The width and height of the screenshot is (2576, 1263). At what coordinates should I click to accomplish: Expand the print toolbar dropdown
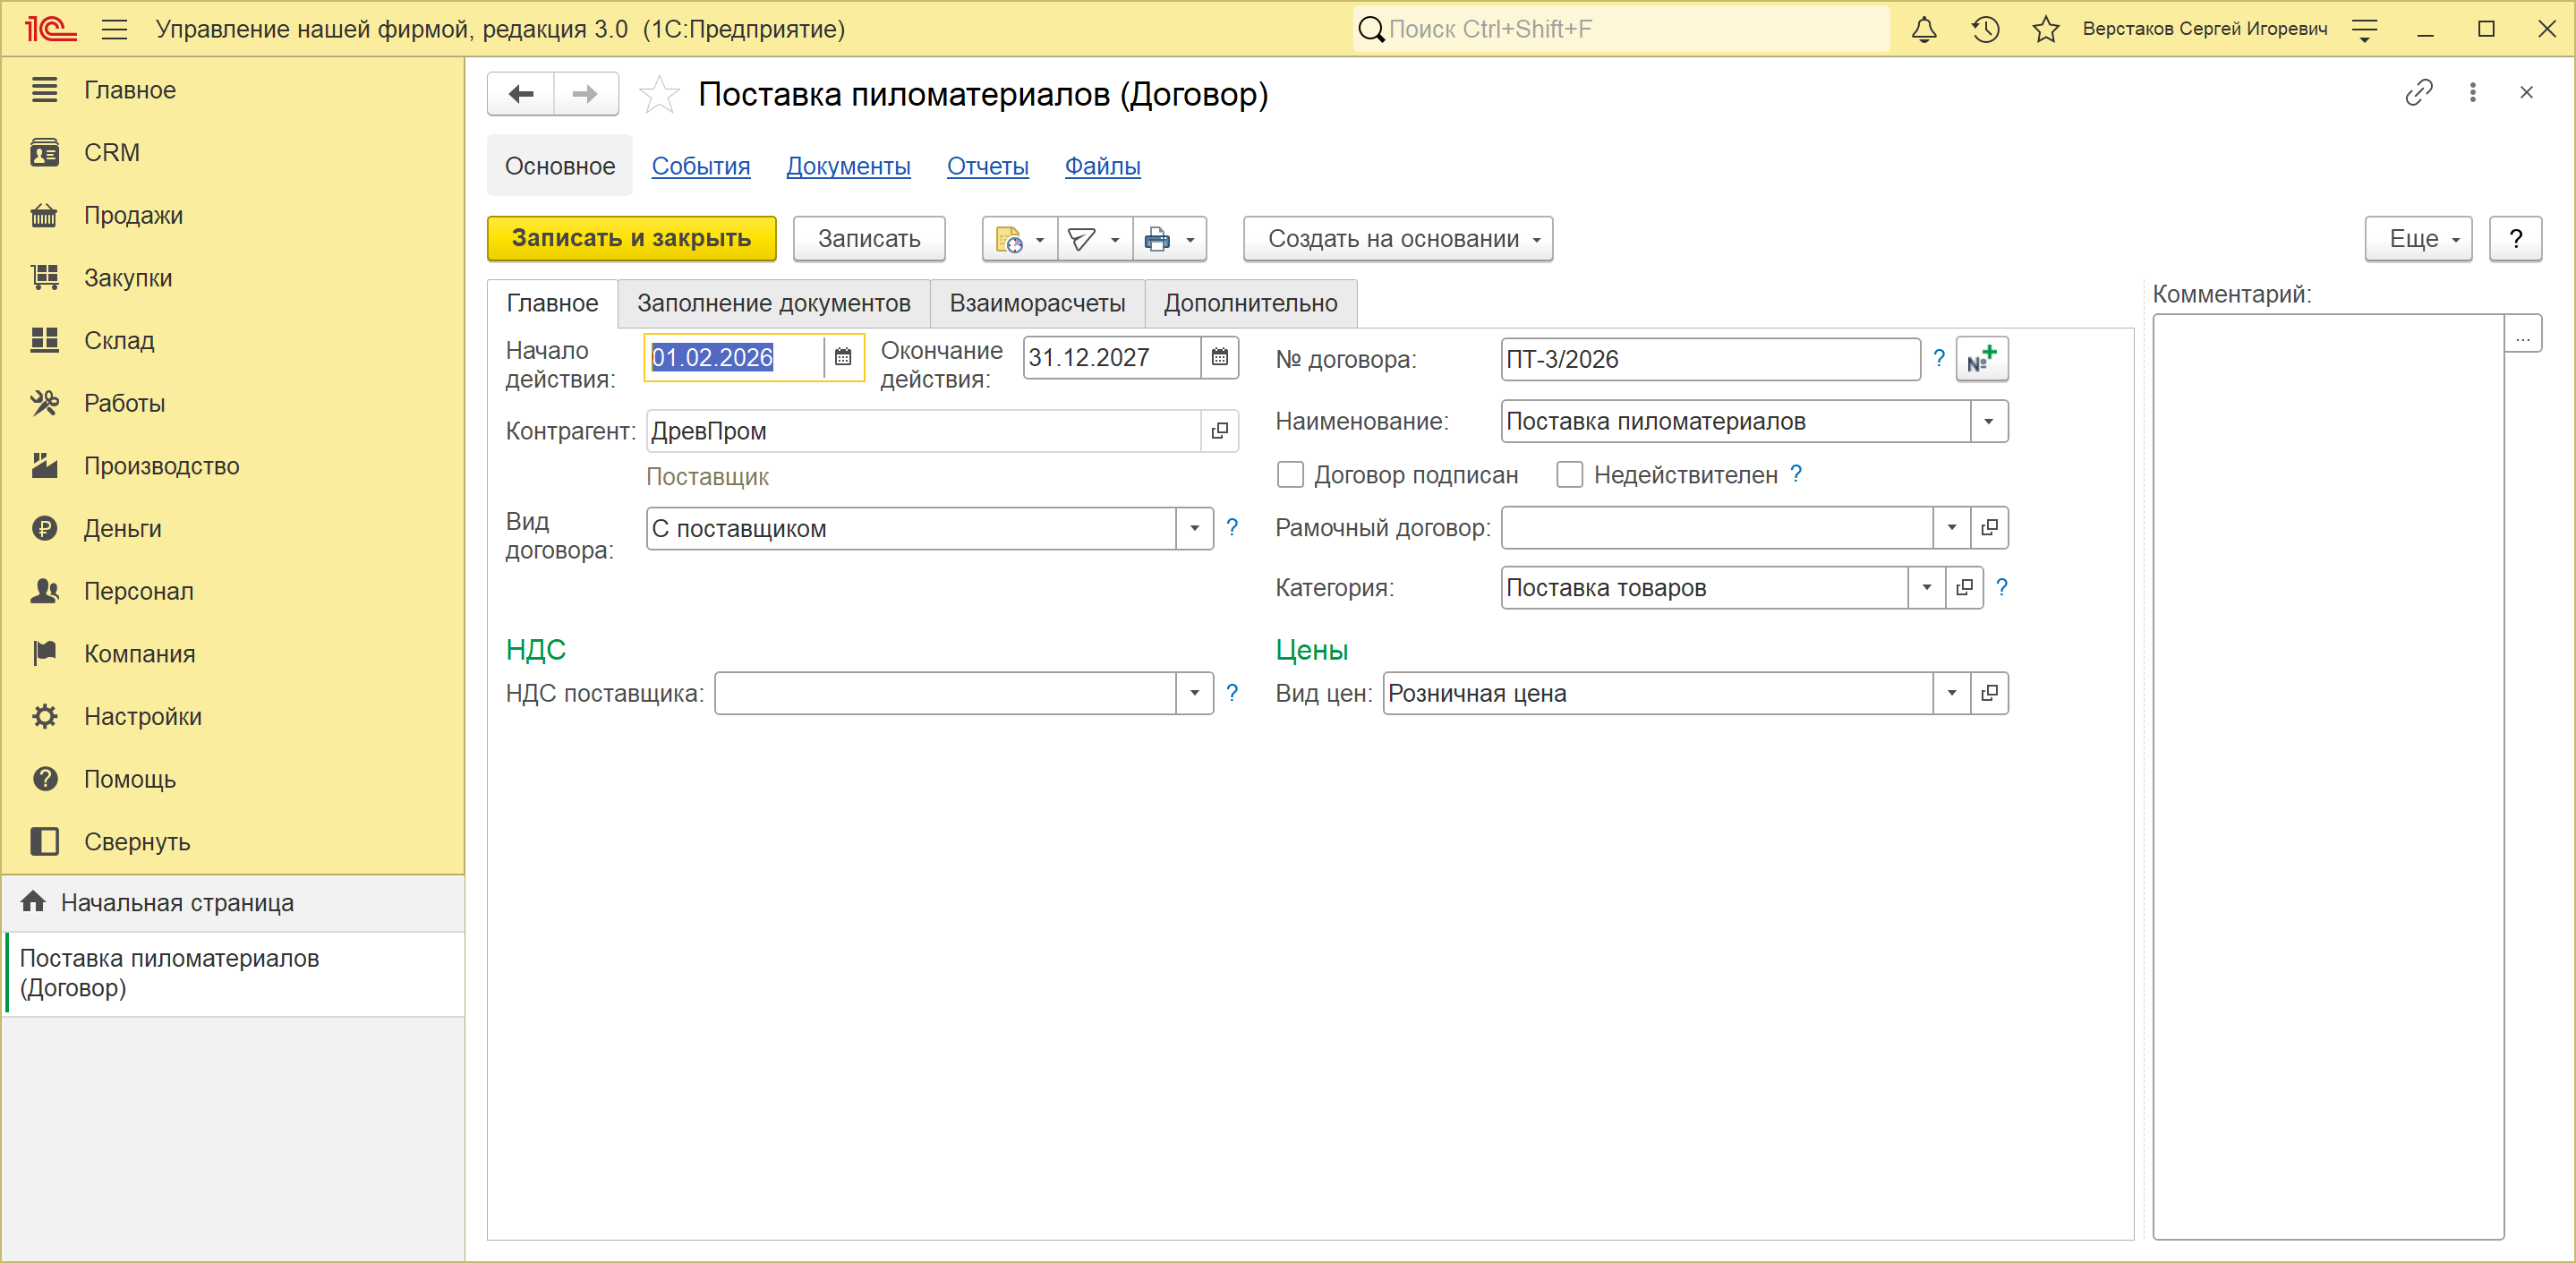click(x=1170, y=239)
